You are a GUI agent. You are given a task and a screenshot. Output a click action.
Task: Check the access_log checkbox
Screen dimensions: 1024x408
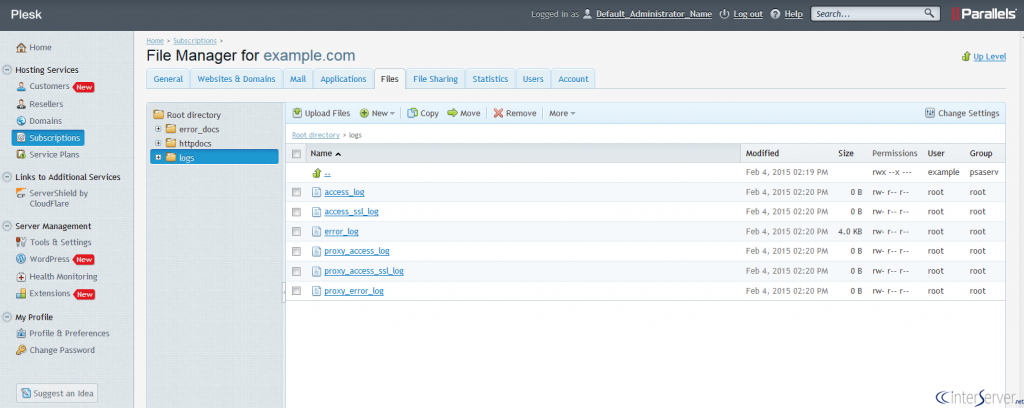click(296, 192)
